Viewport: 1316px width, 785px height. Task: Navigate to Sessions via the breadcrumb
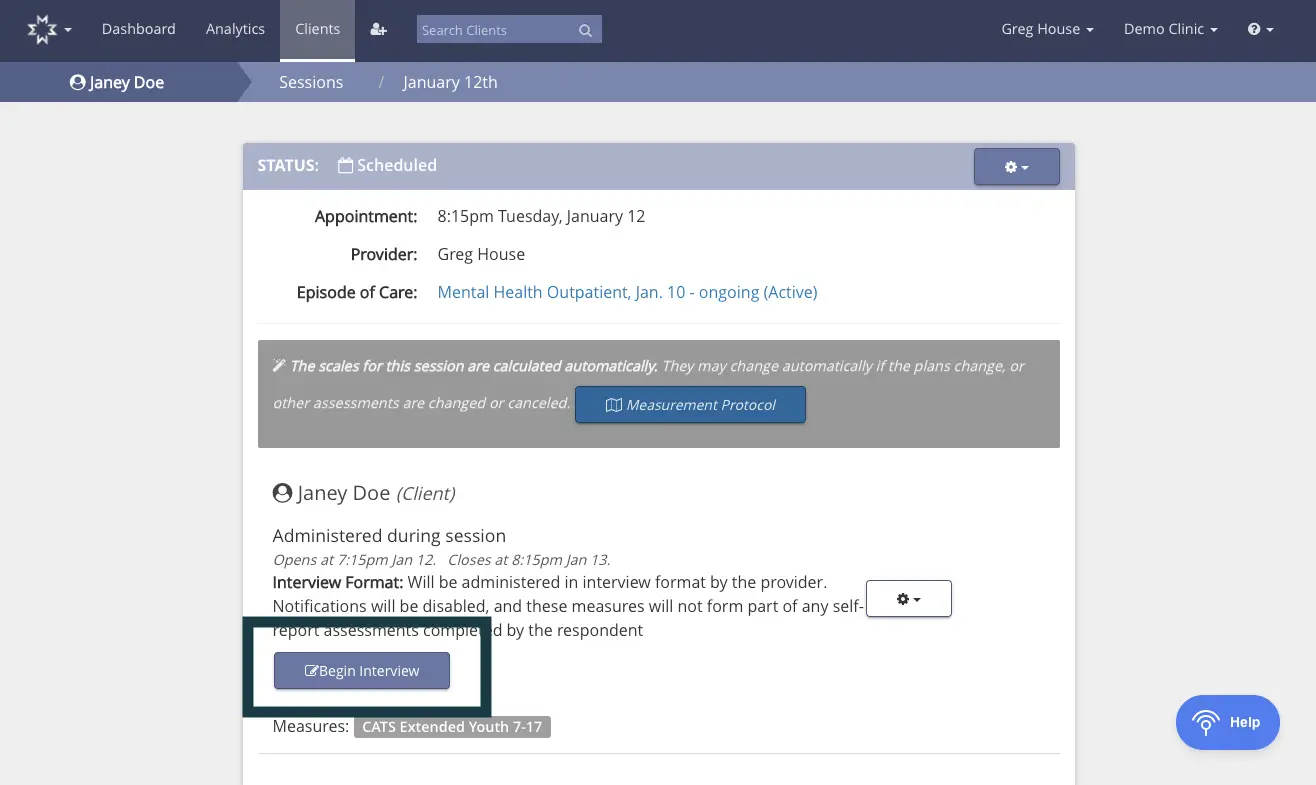pos(311,82)
